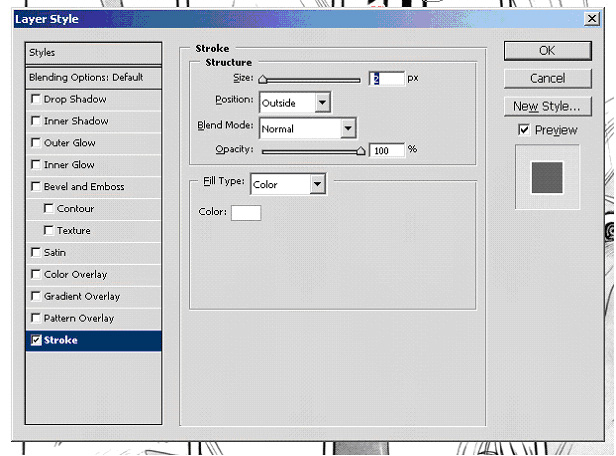
Task: Open the white stroke Color swatch
Action: (x=246, y=213)
